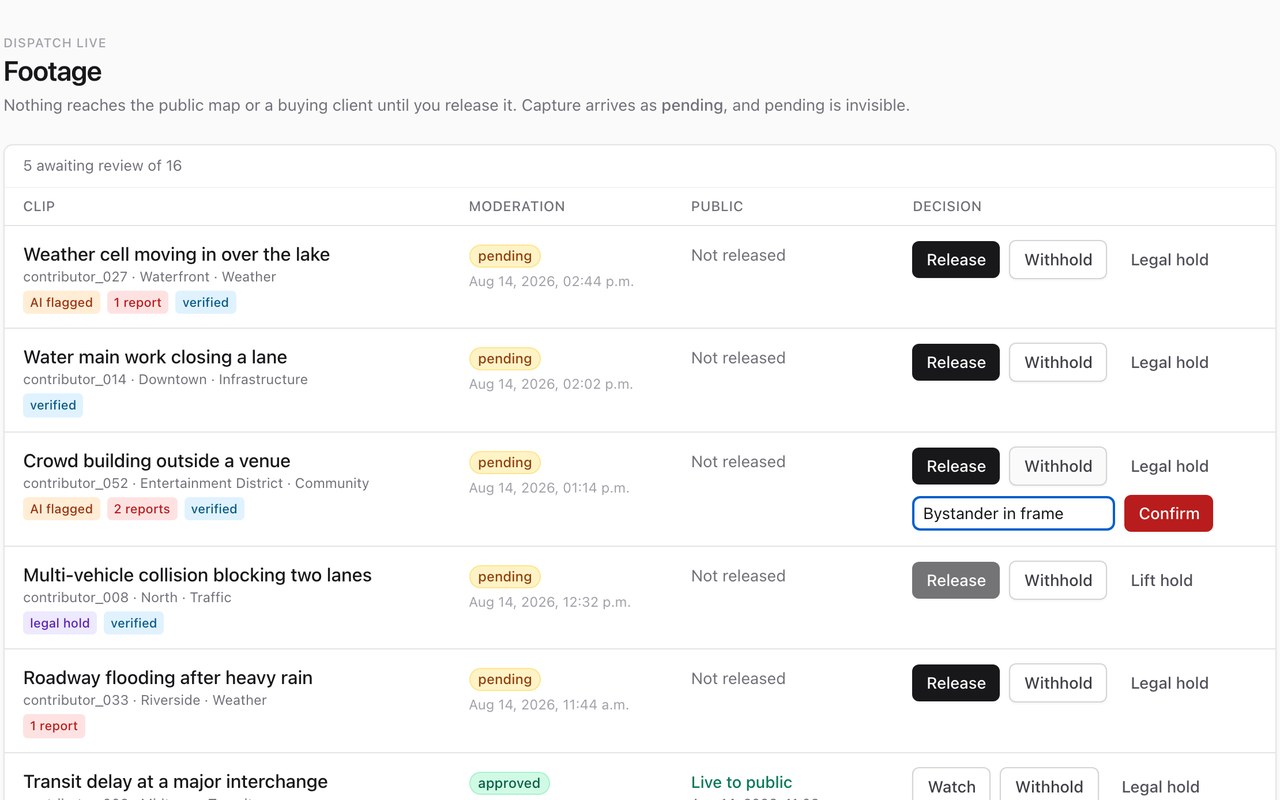Release the Roadway flooding clip
This screenshot has width=1280, height=800.
(x=955, y=683)
